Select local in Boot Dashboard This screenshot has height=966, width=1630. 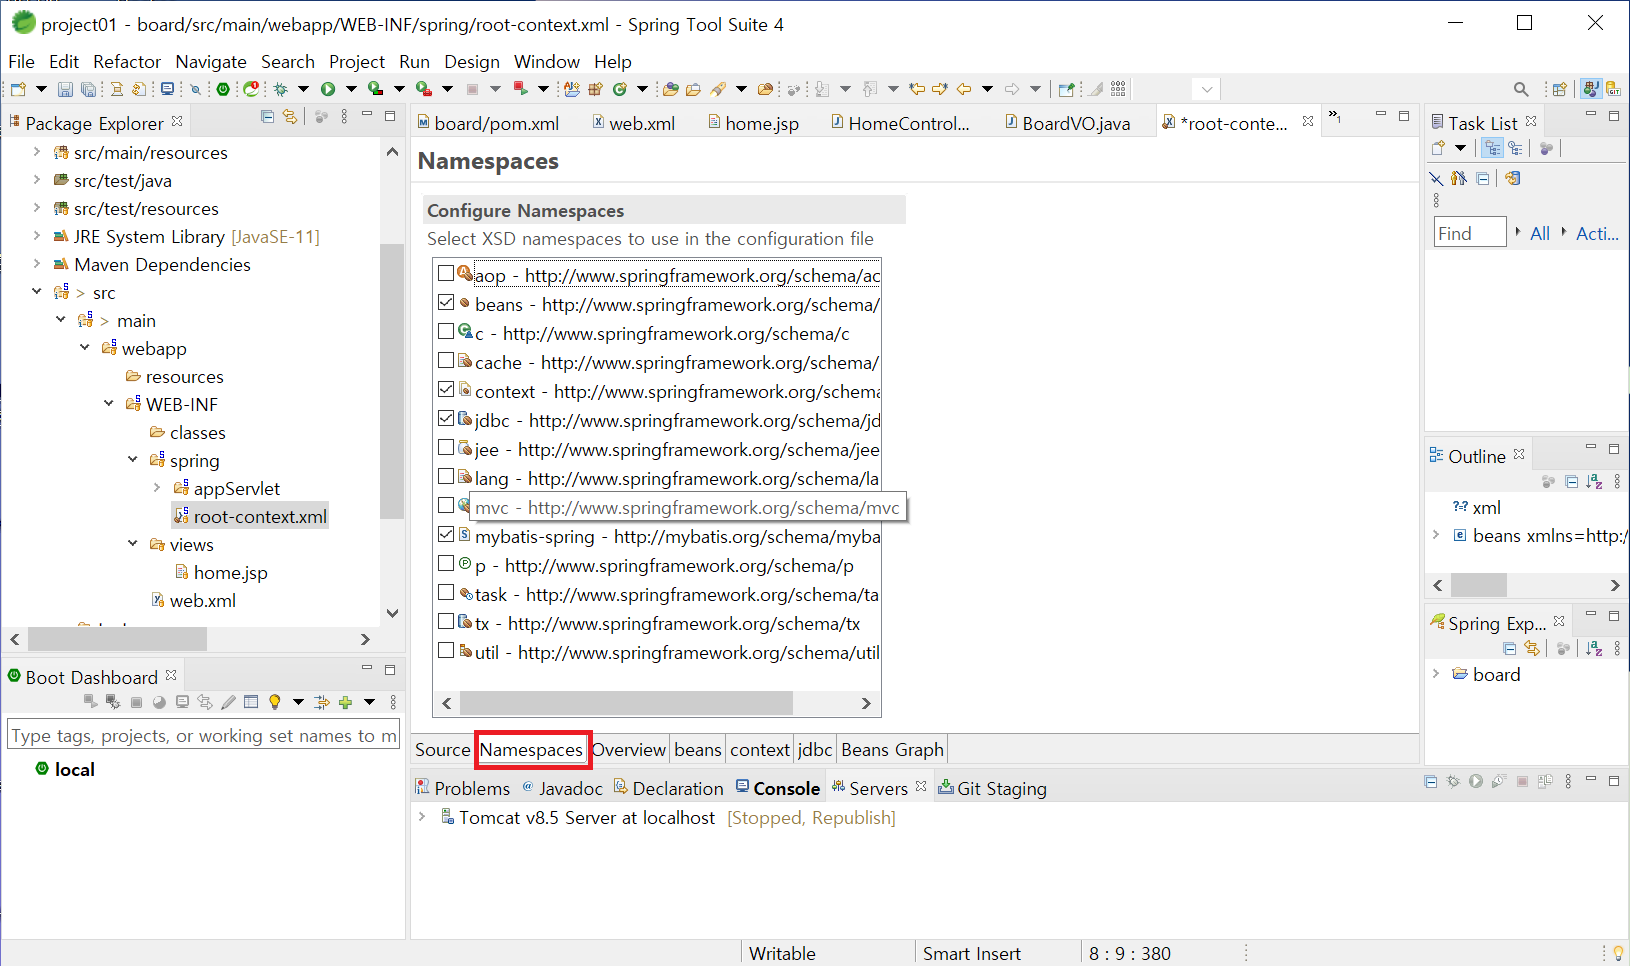(x=66, y=769)
